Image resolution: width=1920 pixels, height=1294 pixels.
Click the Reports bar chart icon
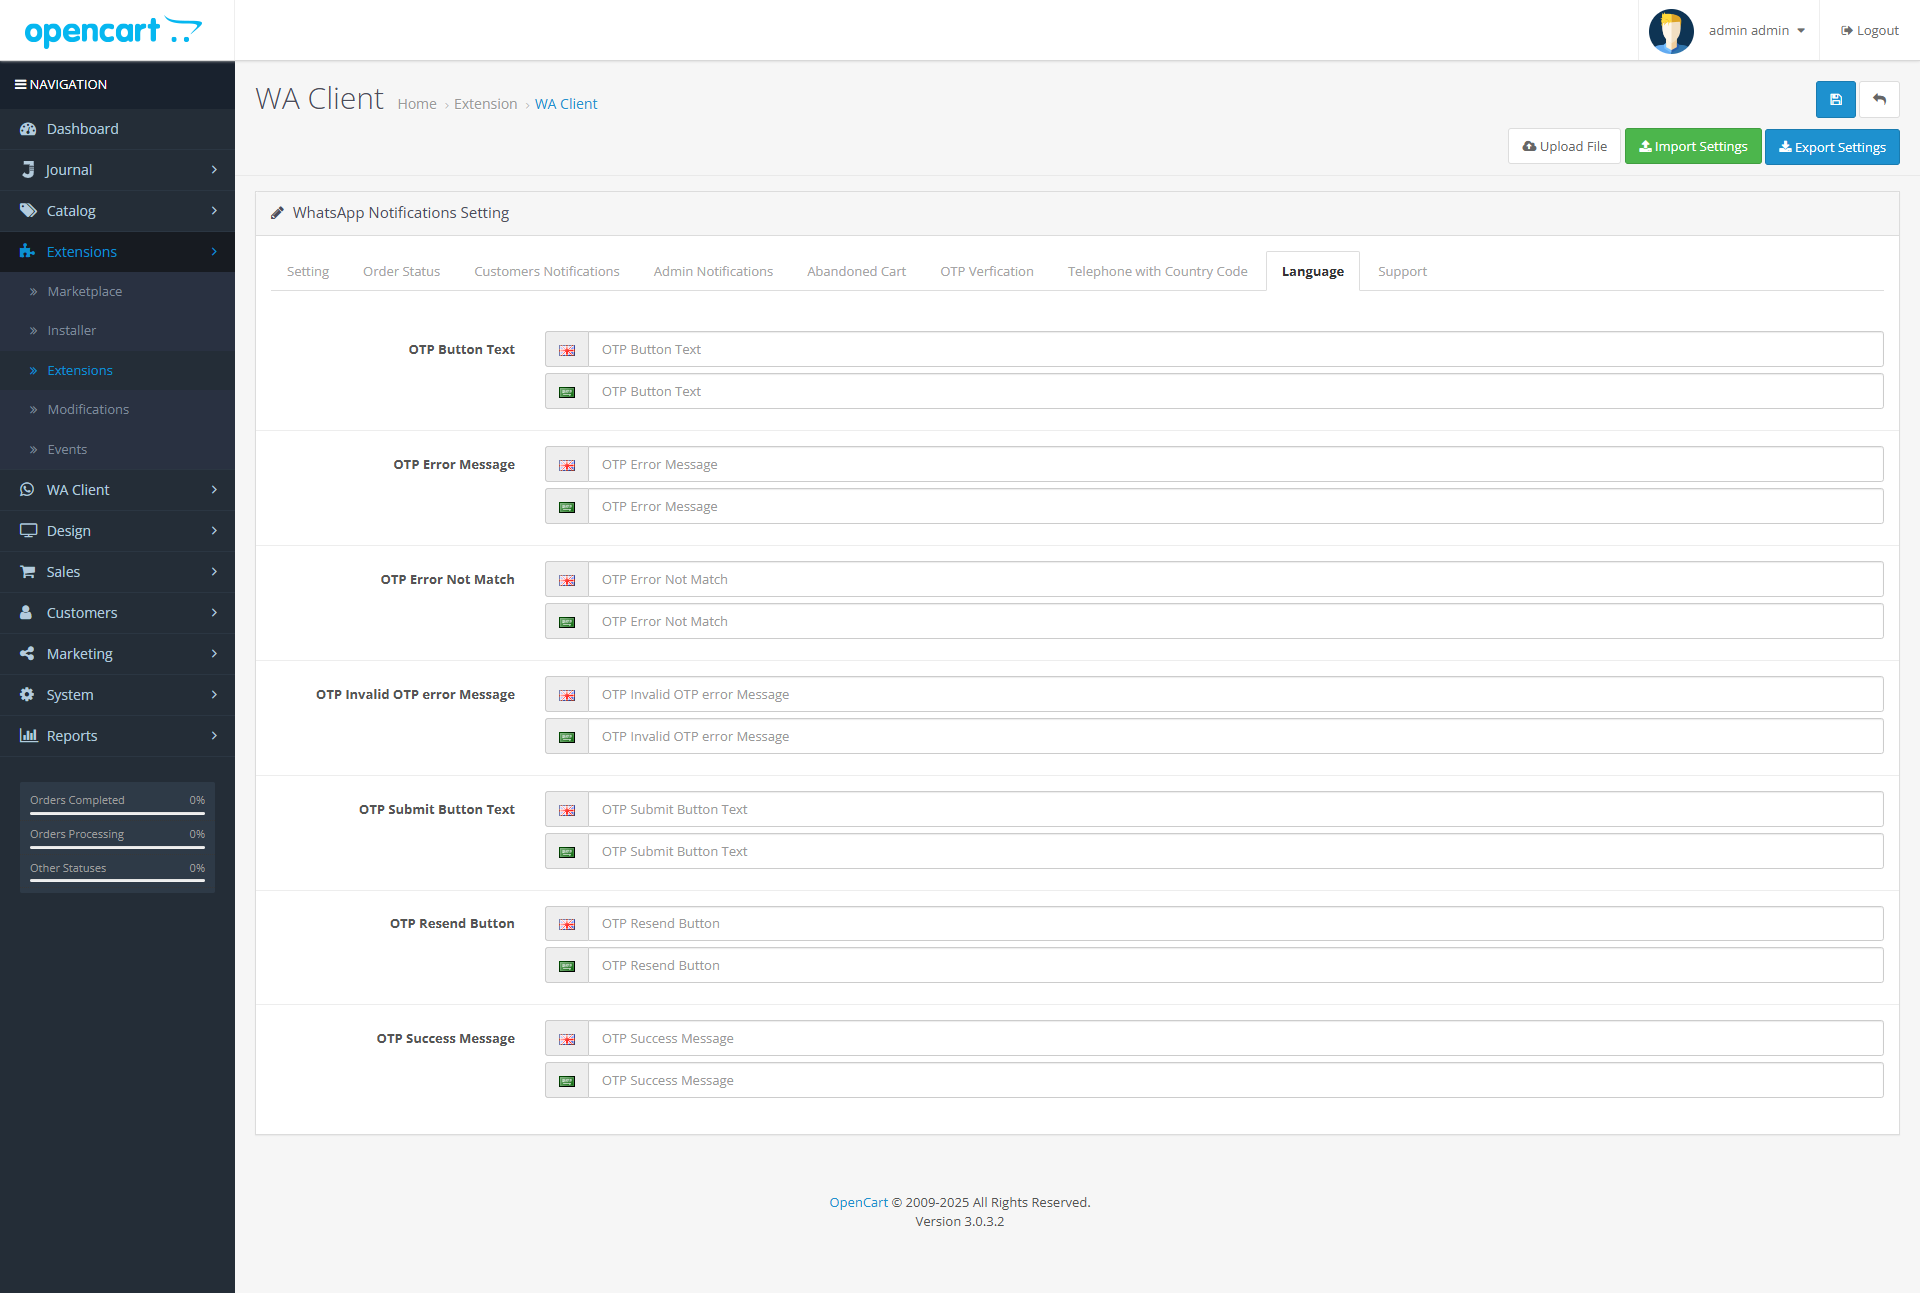[28, 736]
